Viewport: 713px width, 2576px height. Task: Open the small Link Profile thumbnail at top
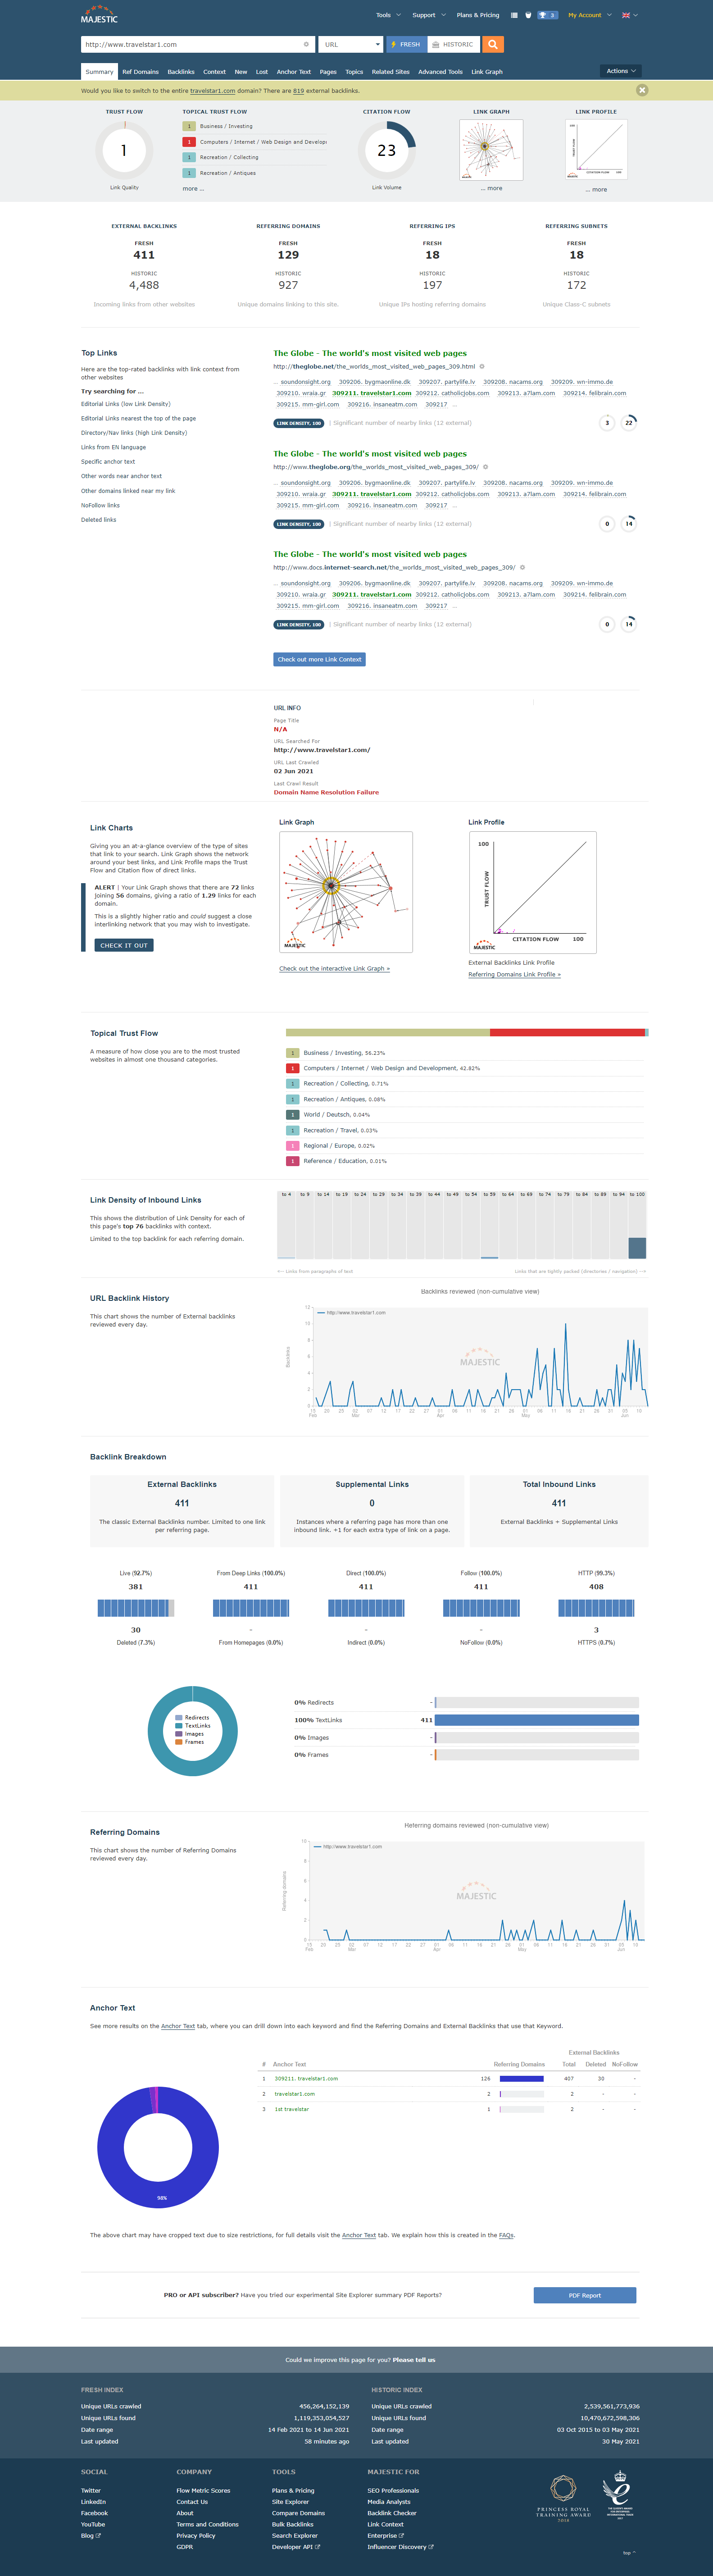tap(596, 150)
